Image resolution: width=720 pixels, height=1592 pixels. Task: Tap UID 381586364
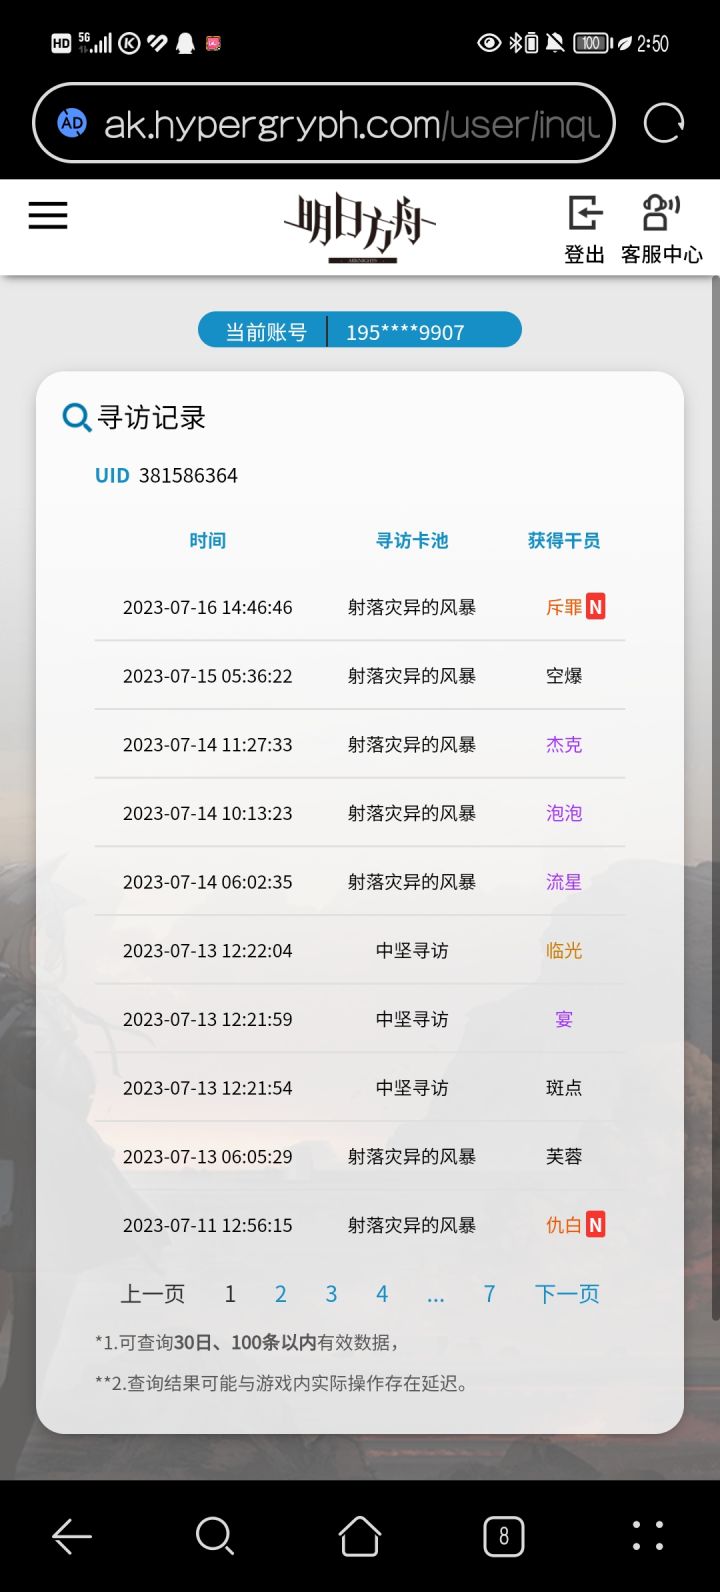pos(166,475)
